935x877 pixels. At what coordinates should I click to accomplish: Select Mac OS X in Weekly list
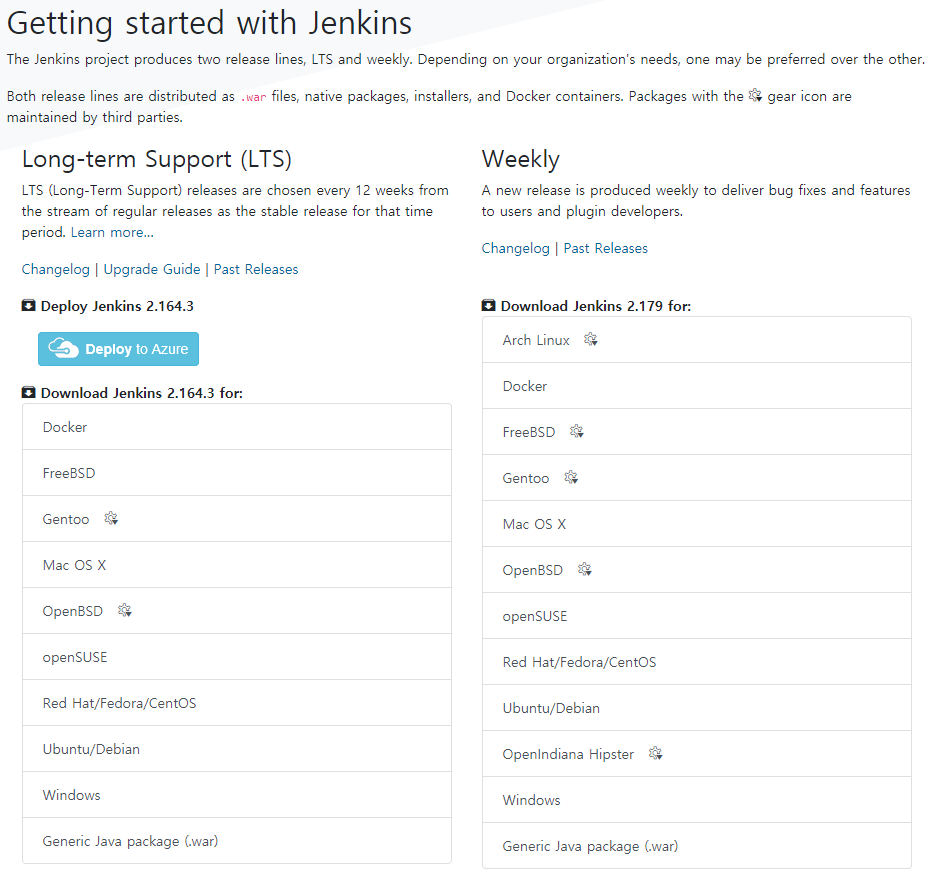(697, 523)
